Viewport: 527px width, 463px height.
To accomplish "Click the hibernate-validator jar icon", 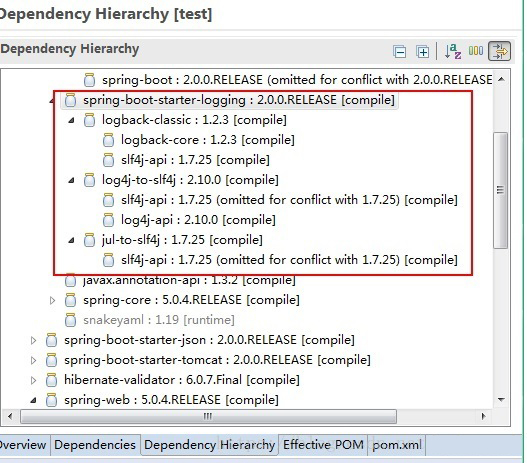I will click(x=51, y=380).
